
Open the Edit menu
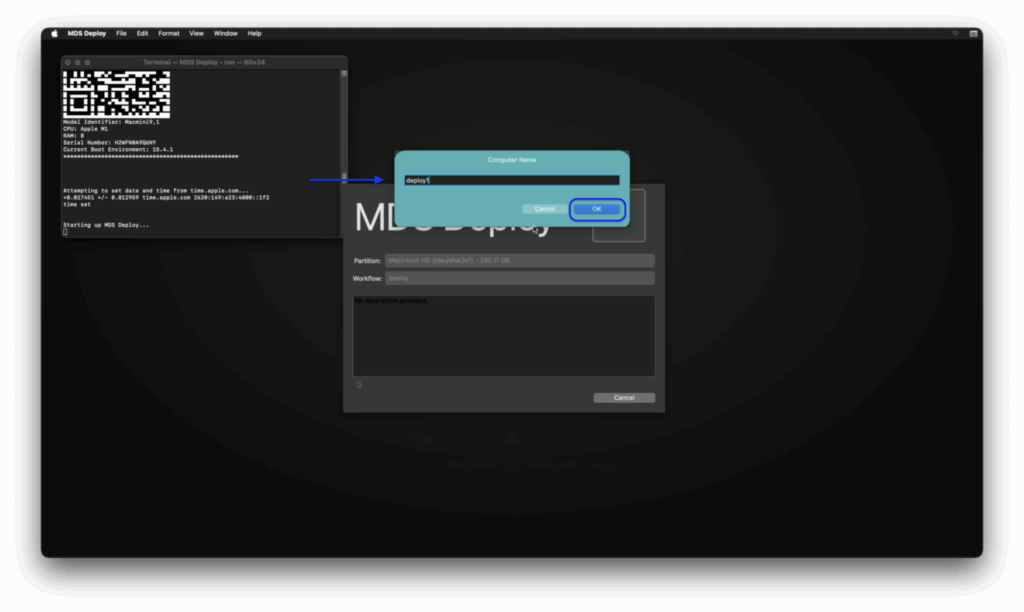(x=142, y=33)
